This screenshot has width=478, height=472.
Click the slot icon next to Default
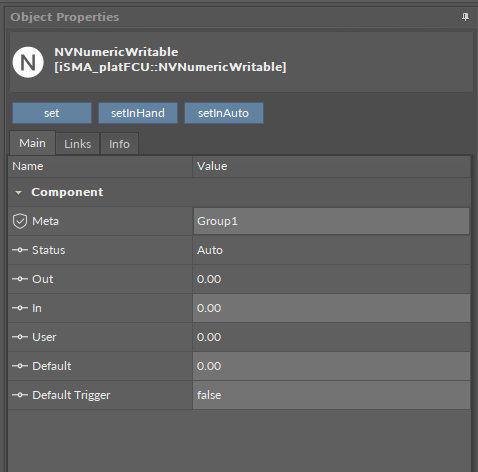click(20, 366)
